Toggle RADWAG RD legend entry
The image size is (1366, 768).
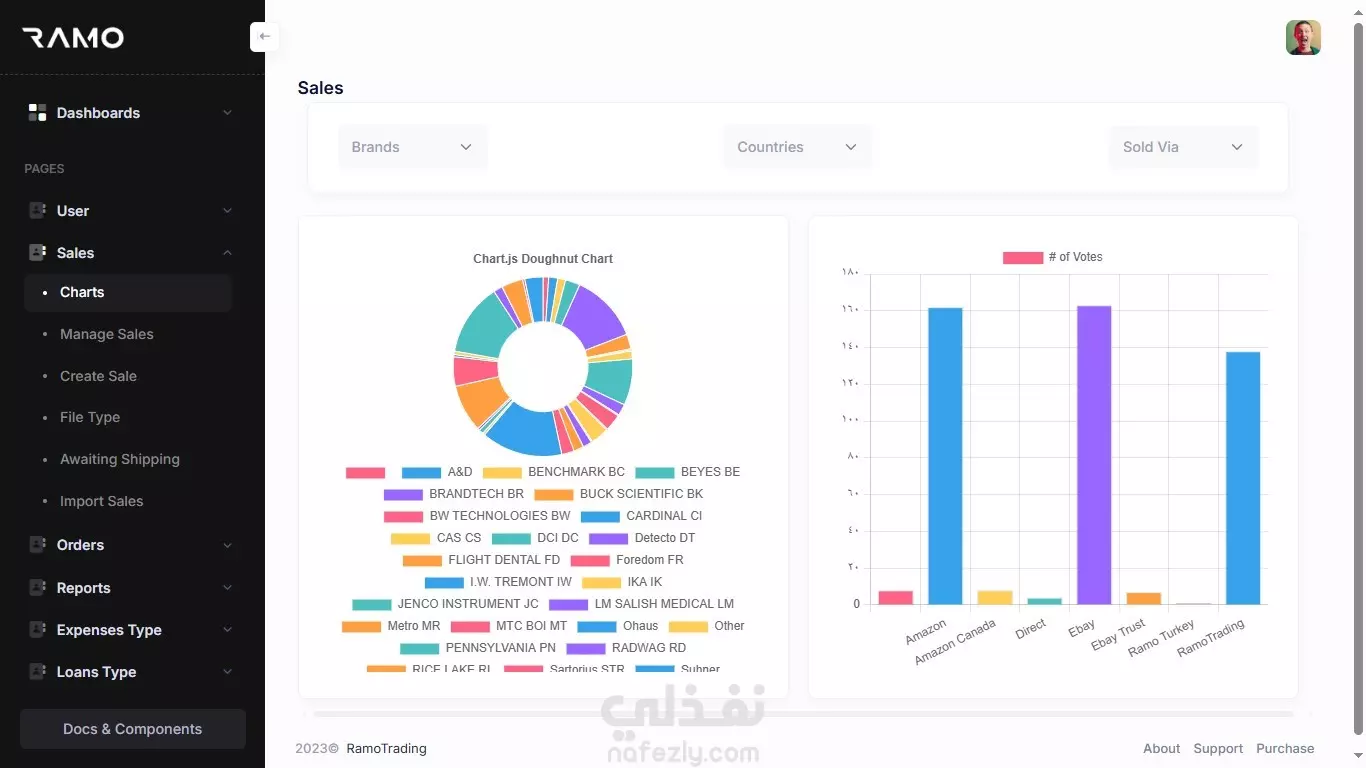pyautogui.click(x=626, y=648)
